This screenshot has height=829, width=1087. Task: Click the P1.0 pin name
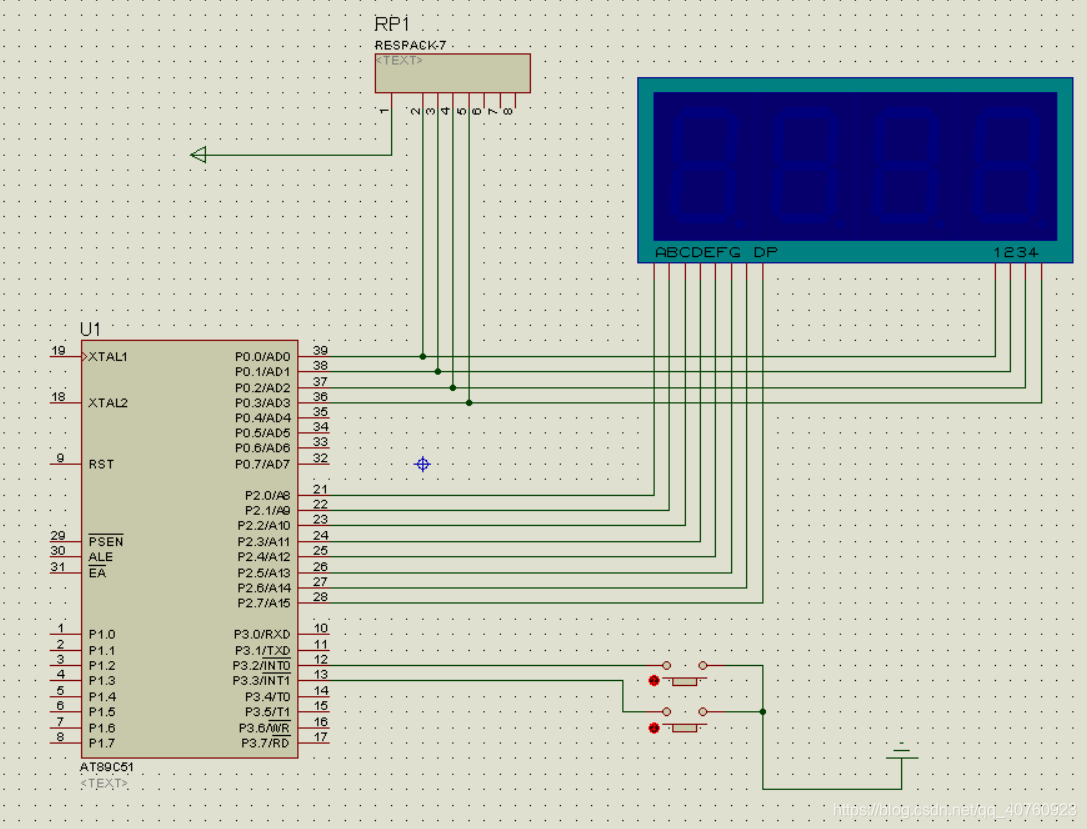click(102, 634)
